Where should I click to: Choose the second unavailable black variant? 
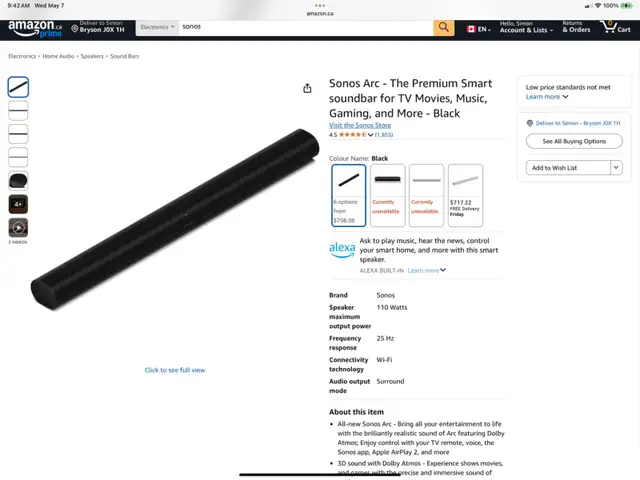(387, 195)
